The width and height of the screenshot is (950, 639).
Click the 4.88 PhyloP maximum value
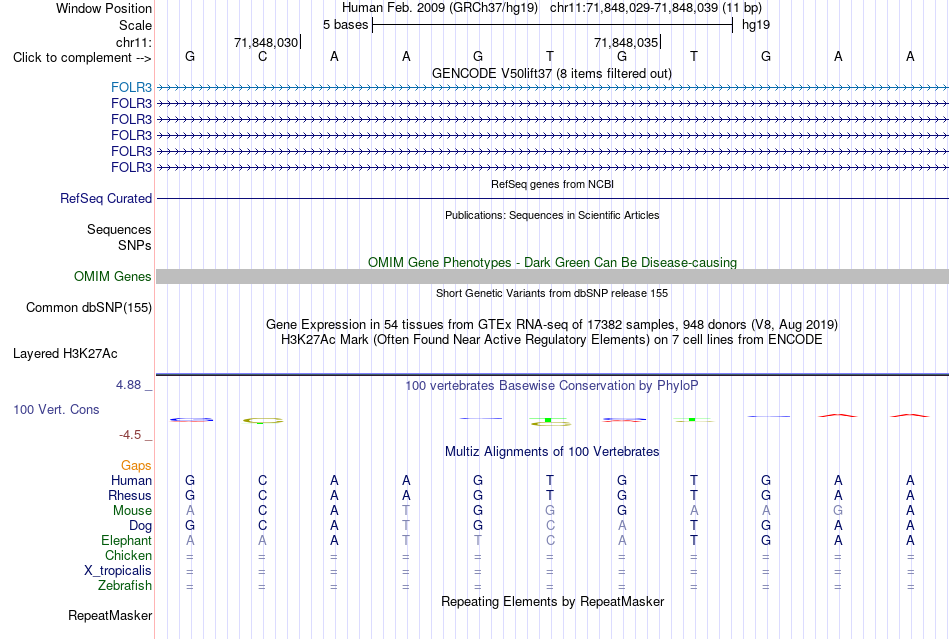(x=128, y=385)
